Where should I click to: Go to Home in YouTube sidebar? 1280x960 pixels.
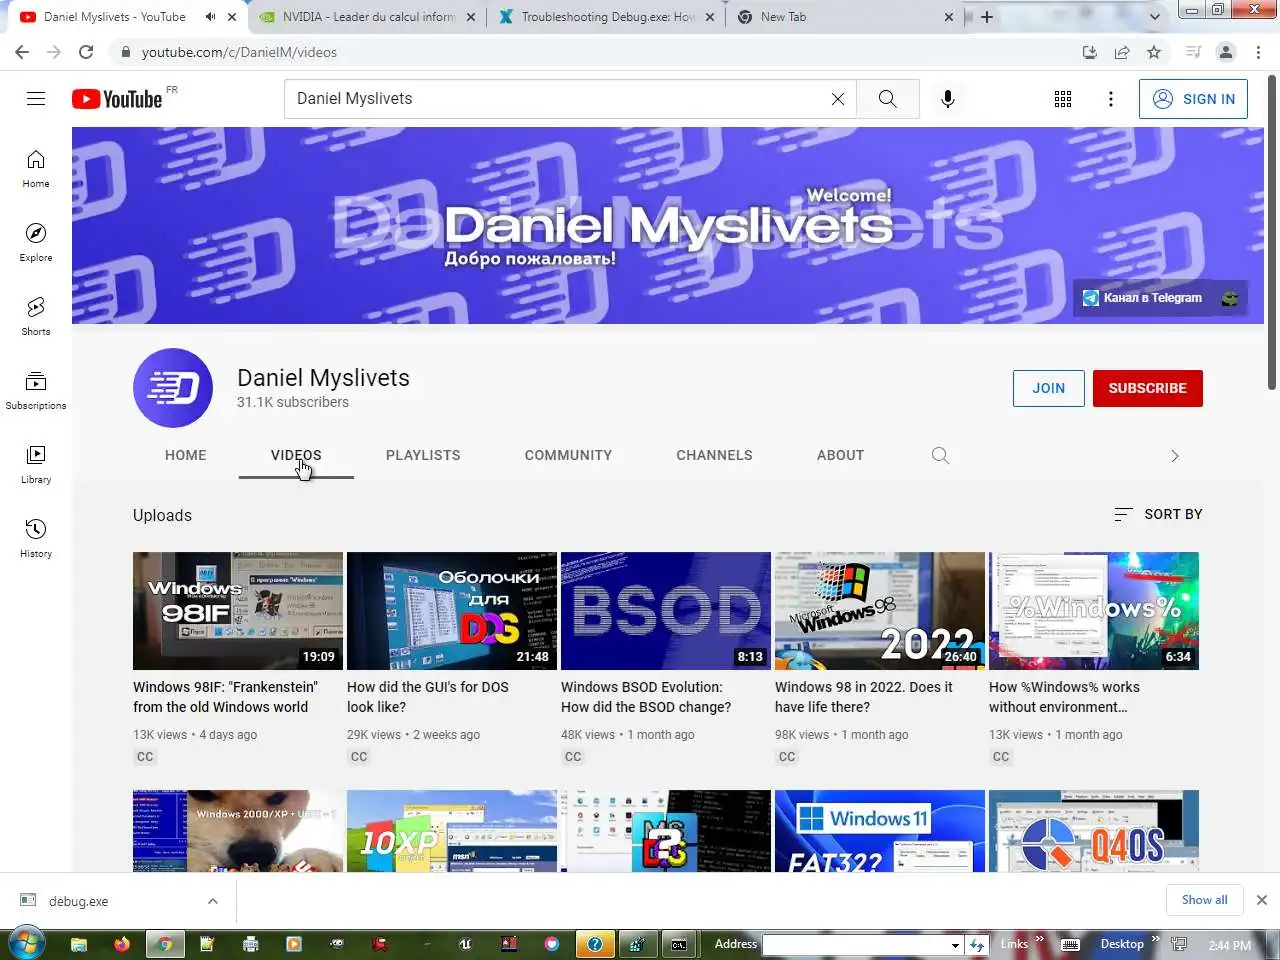point(36,169)
